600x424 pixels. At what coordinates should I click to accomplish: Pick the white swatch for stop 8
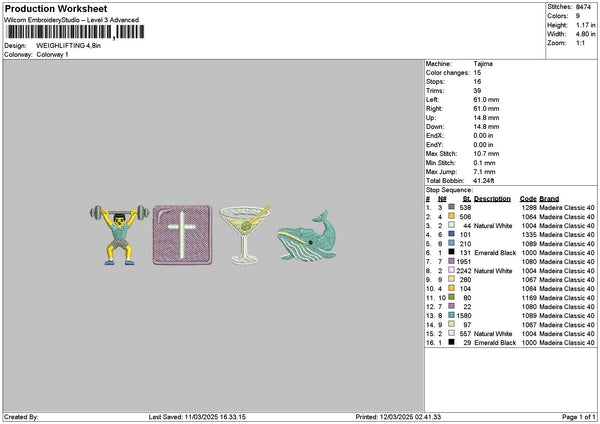coord(452,270)
